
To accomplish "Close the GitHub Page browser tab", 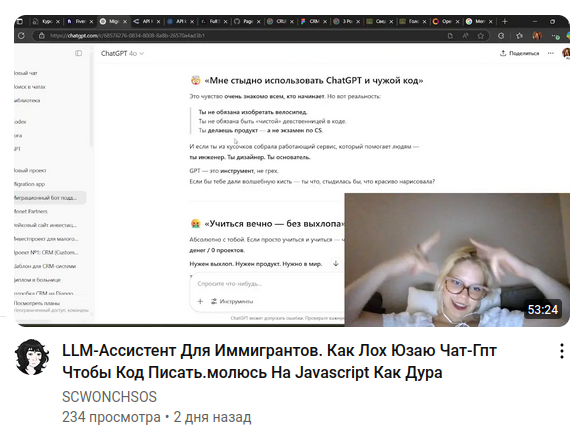I will pyautogui.click(x=259, y=22).
